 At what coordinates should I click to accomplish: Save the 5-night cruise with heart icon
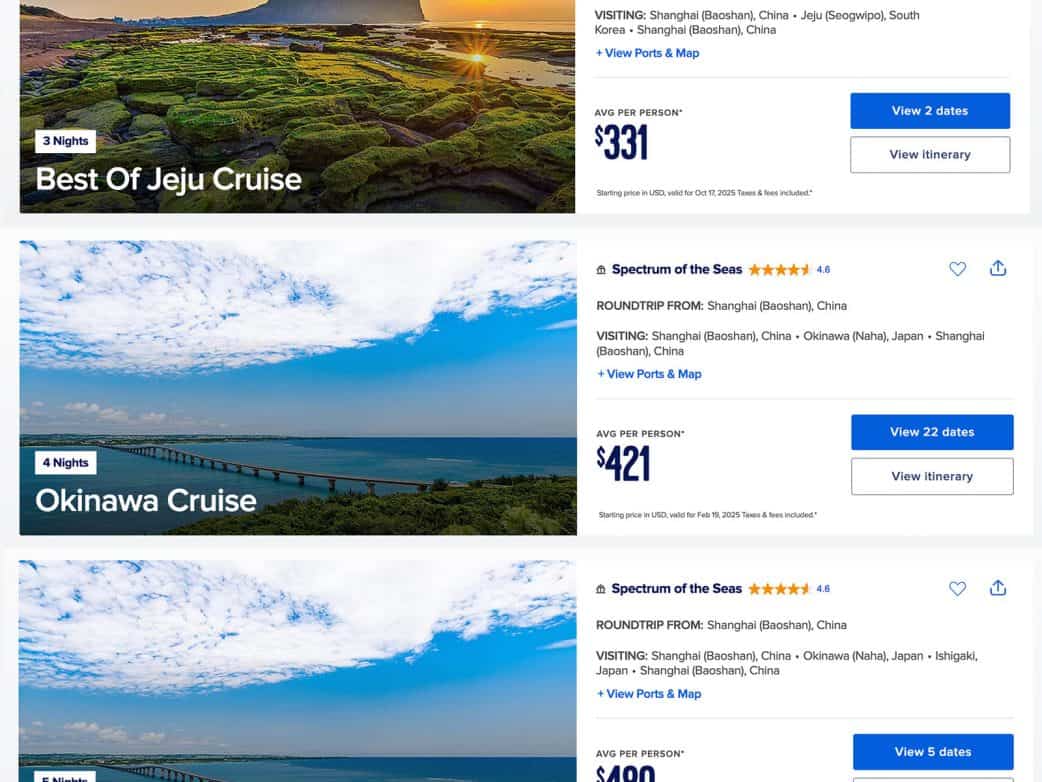(957, 589)
